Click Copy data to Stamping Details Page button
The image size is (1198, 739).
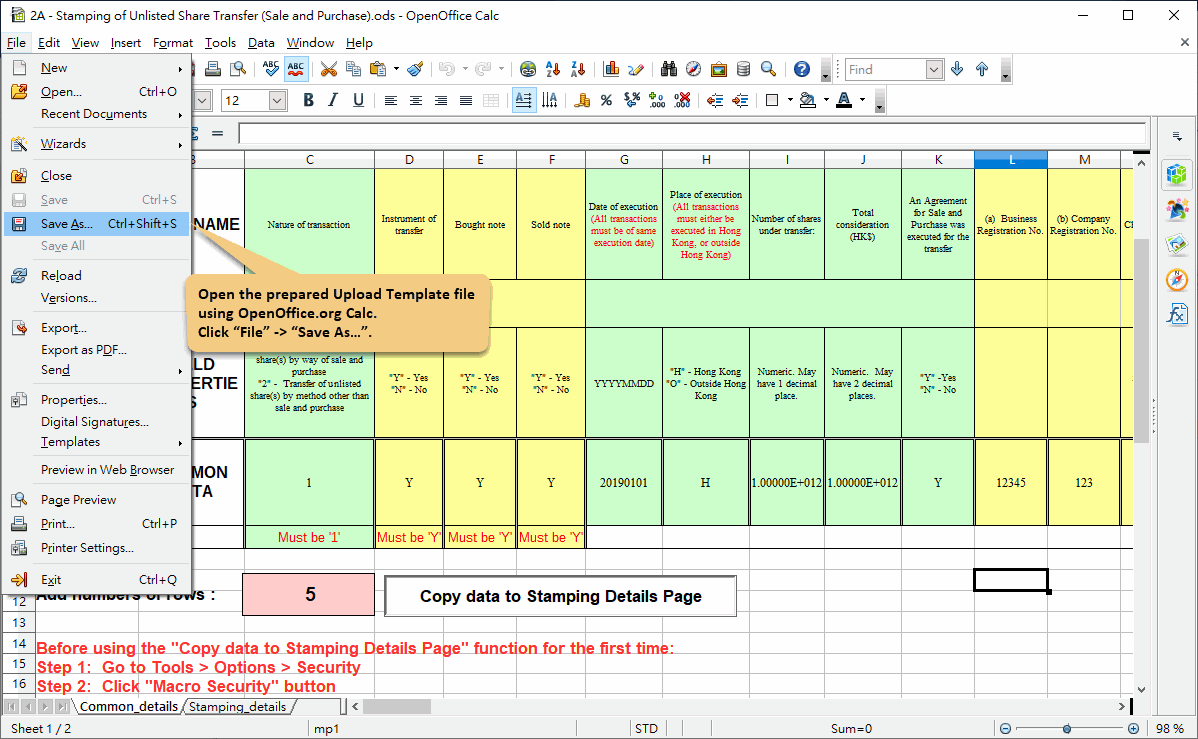560,596
